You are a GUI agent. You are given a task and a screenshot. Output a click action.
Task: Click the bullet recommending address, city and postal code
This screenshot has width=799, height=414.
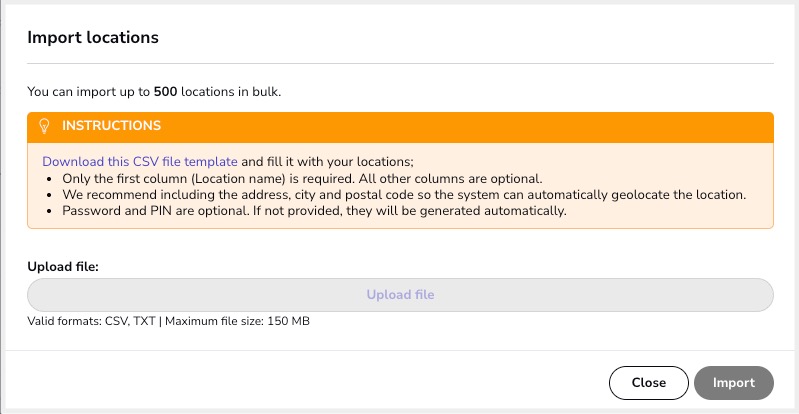[x=404, y=195]
